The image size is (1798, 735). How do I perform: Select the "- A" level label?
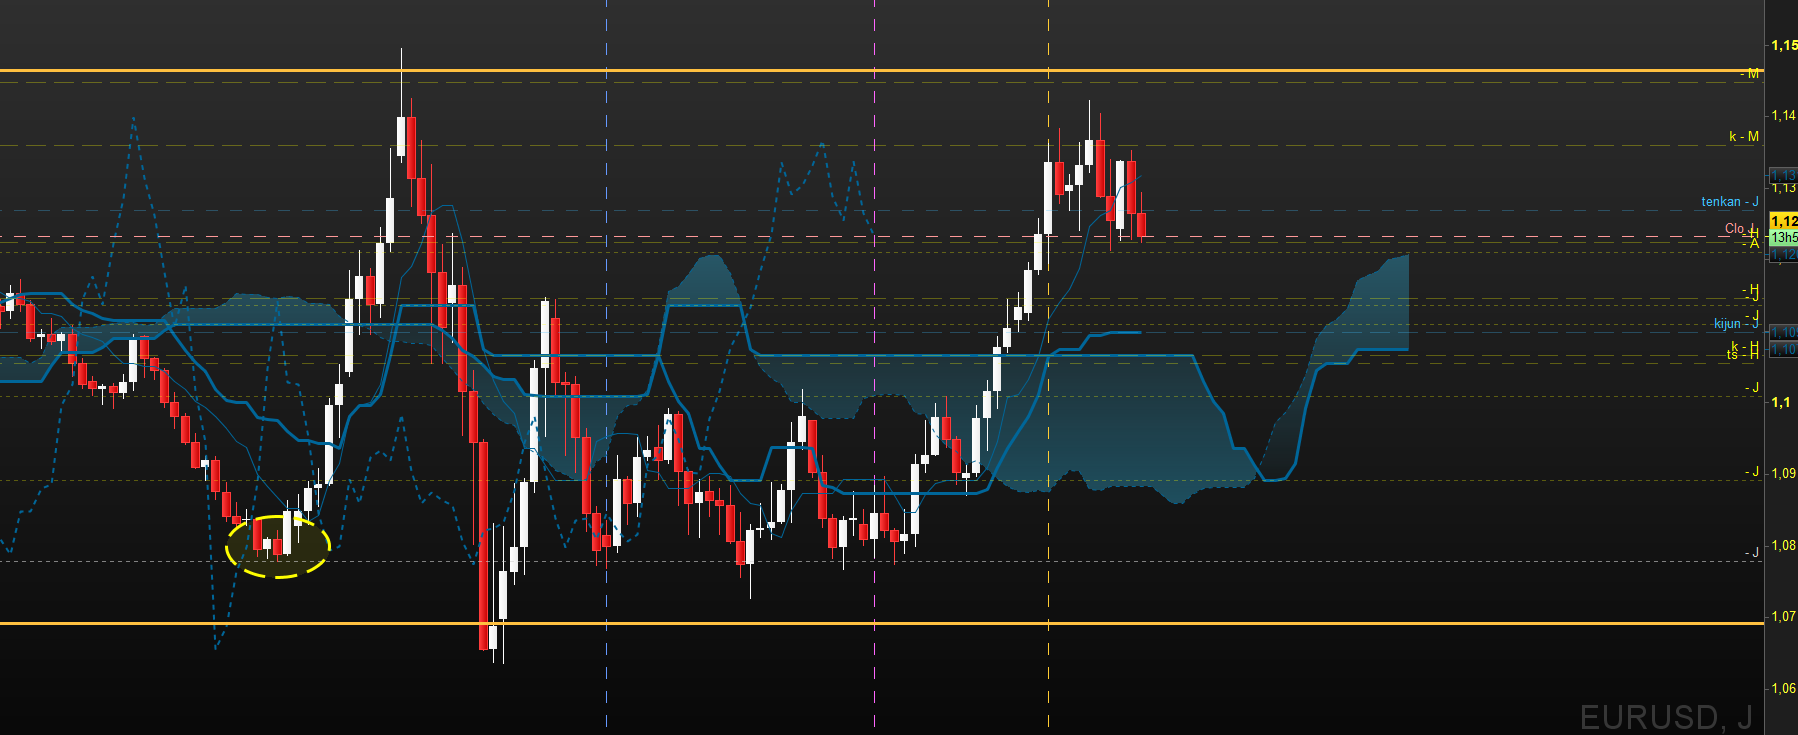tap(1750, 243)
